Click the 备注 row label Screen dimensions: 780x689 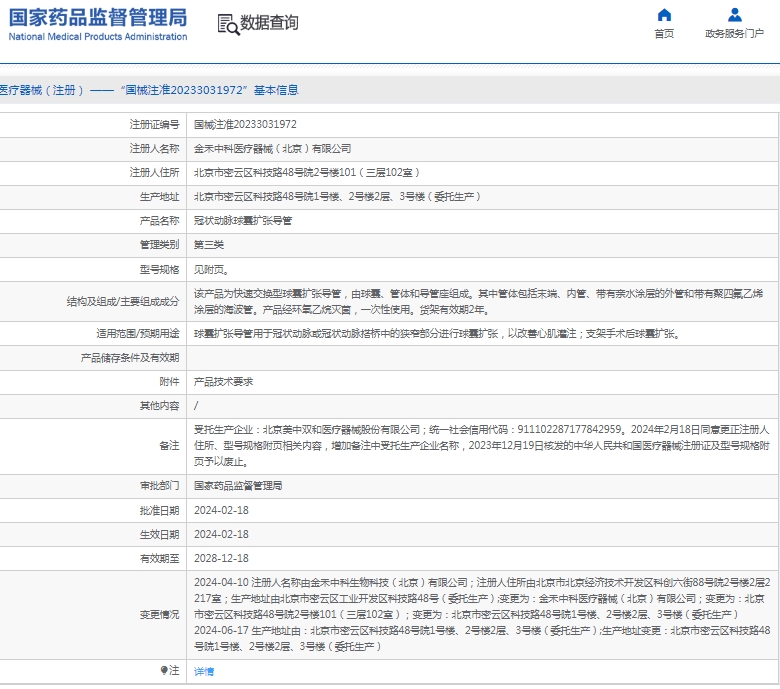169,446
